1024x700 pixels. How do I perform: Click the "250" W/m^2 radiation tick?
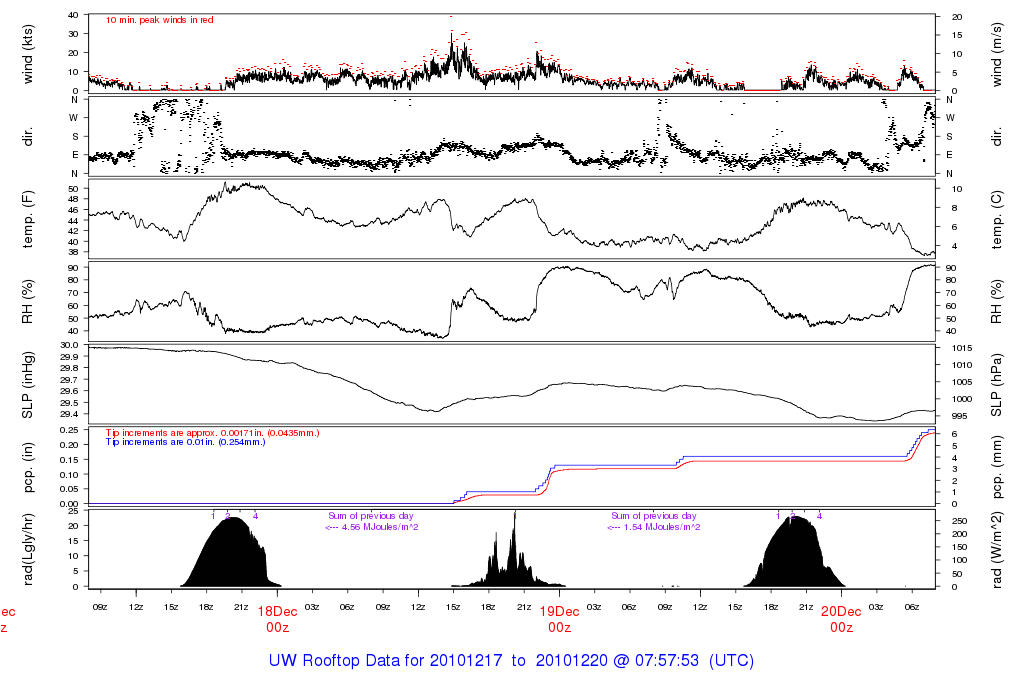[959, 521]
